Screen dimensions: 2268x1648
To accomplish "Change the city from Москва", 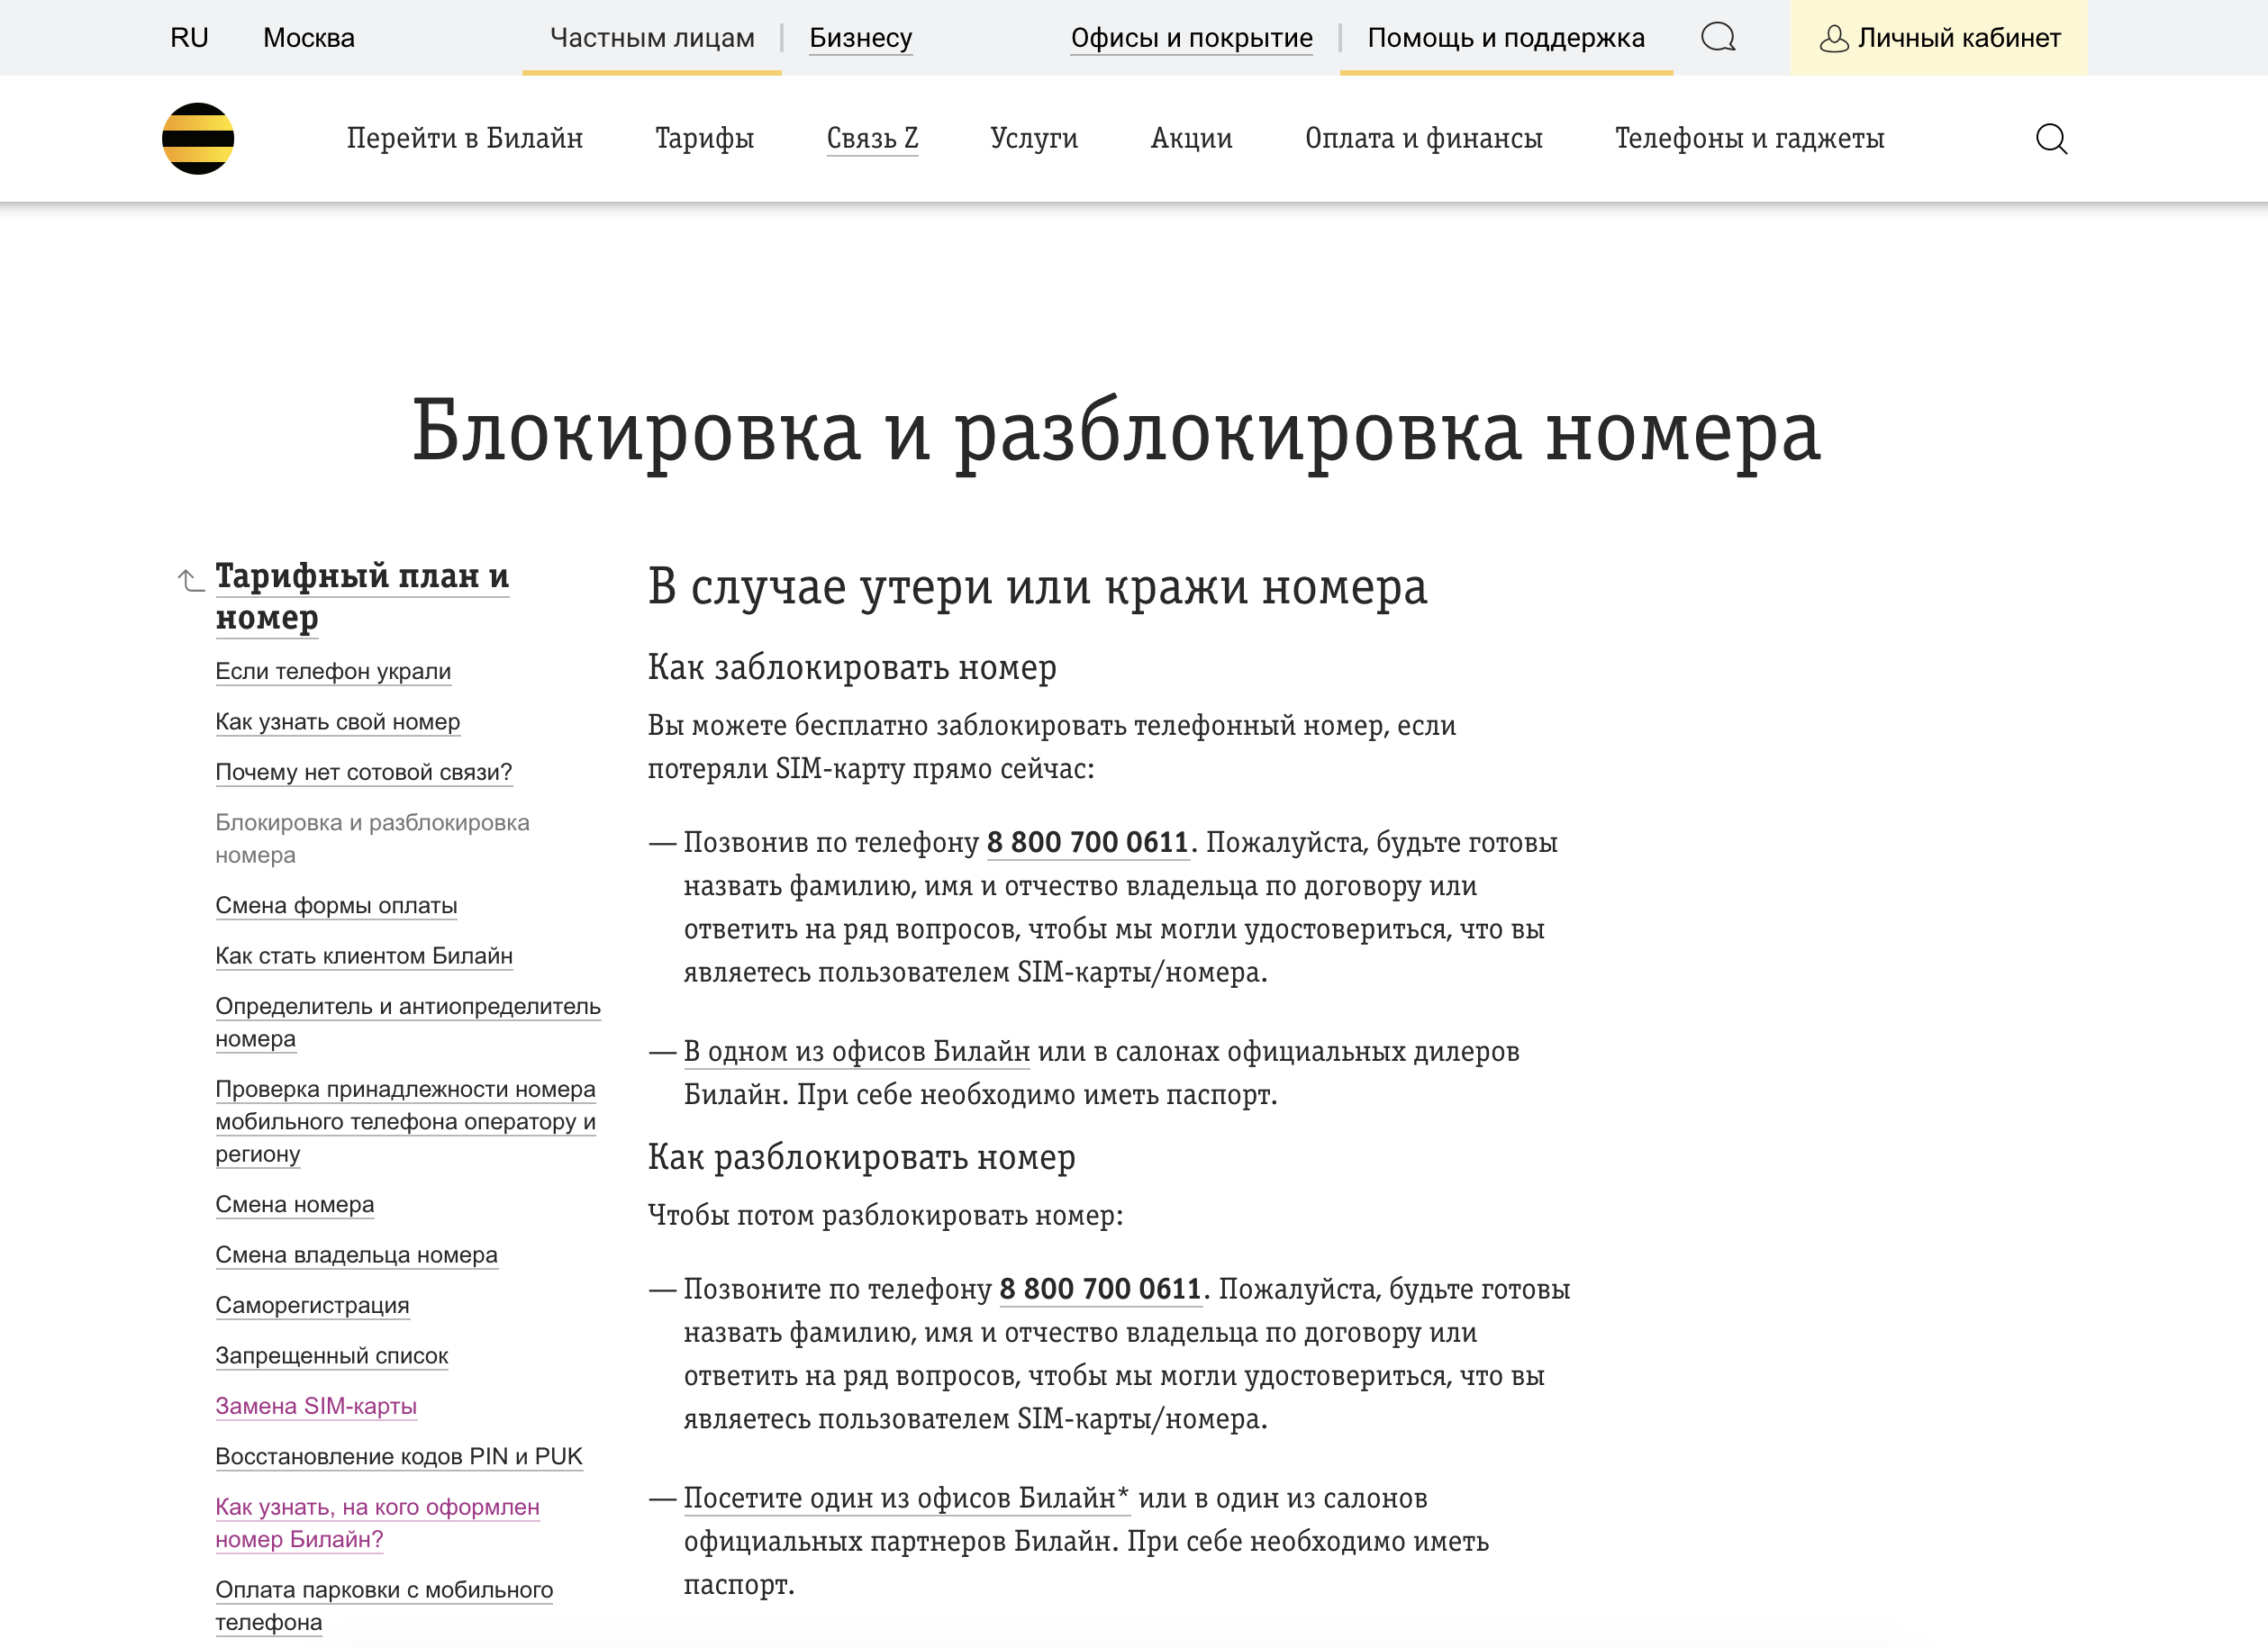I will click(307, 38).
